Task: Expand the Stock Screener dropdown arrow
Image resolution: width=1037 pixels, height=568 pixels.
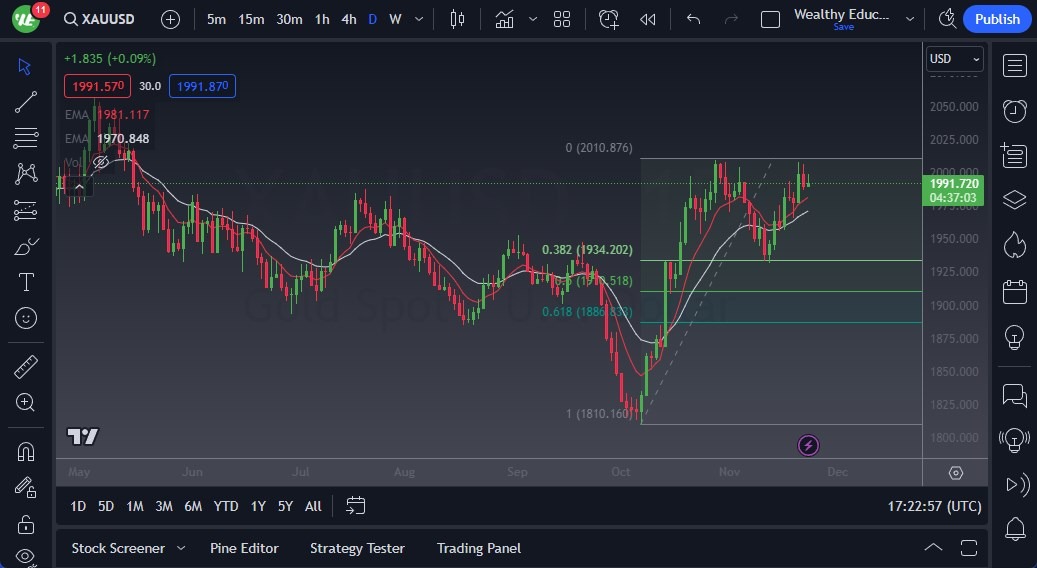Action: point(181,548)
